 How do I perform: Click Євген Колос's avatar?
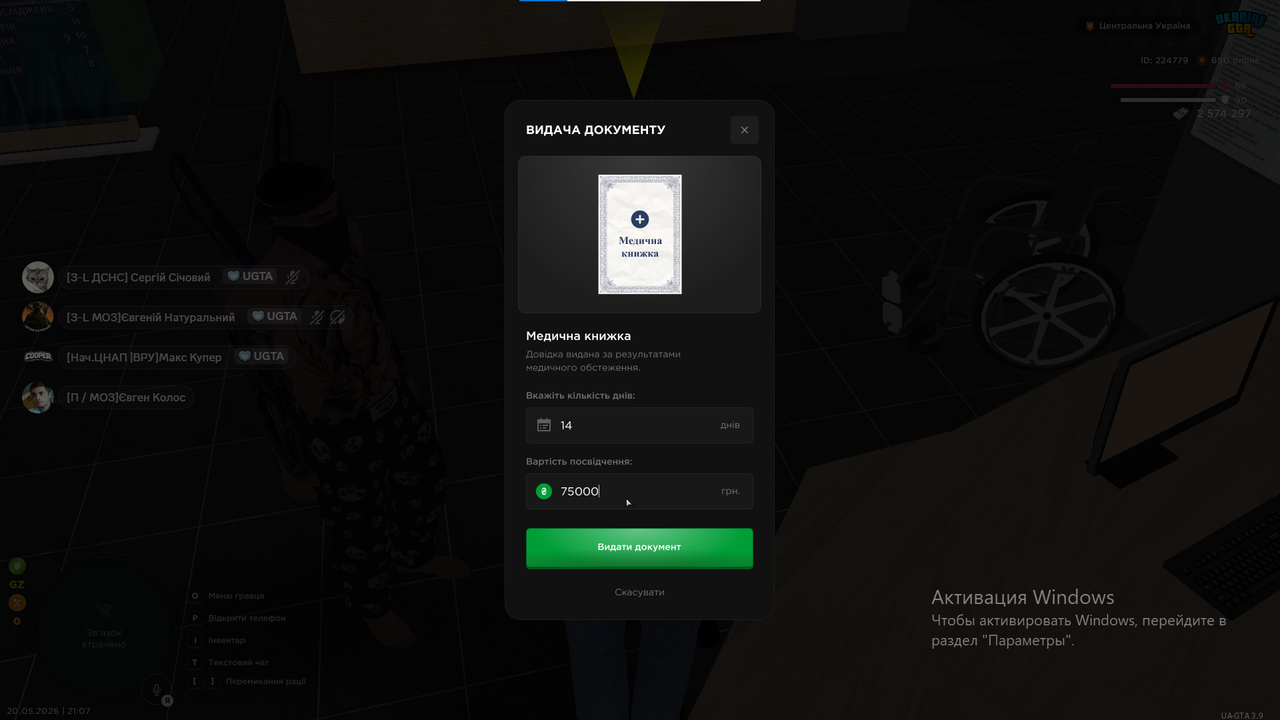click(x=38, y=397)
